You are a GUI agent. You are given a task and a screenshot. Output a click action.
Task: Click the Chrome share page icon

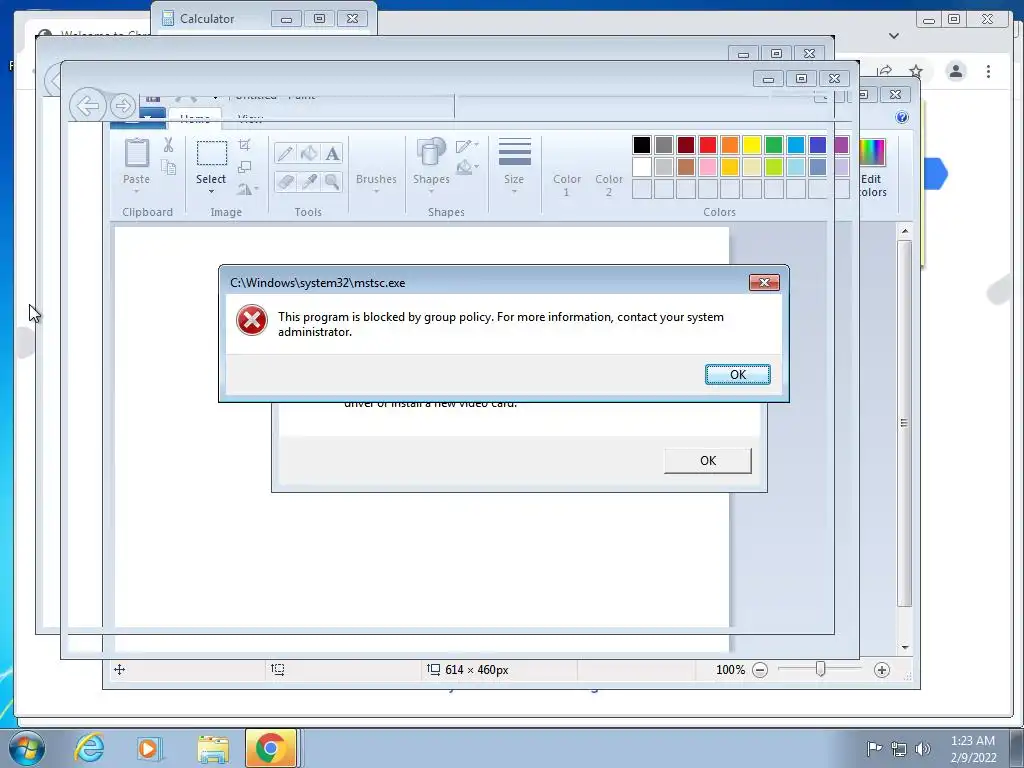pyautogui.click(x=885, y=71)
